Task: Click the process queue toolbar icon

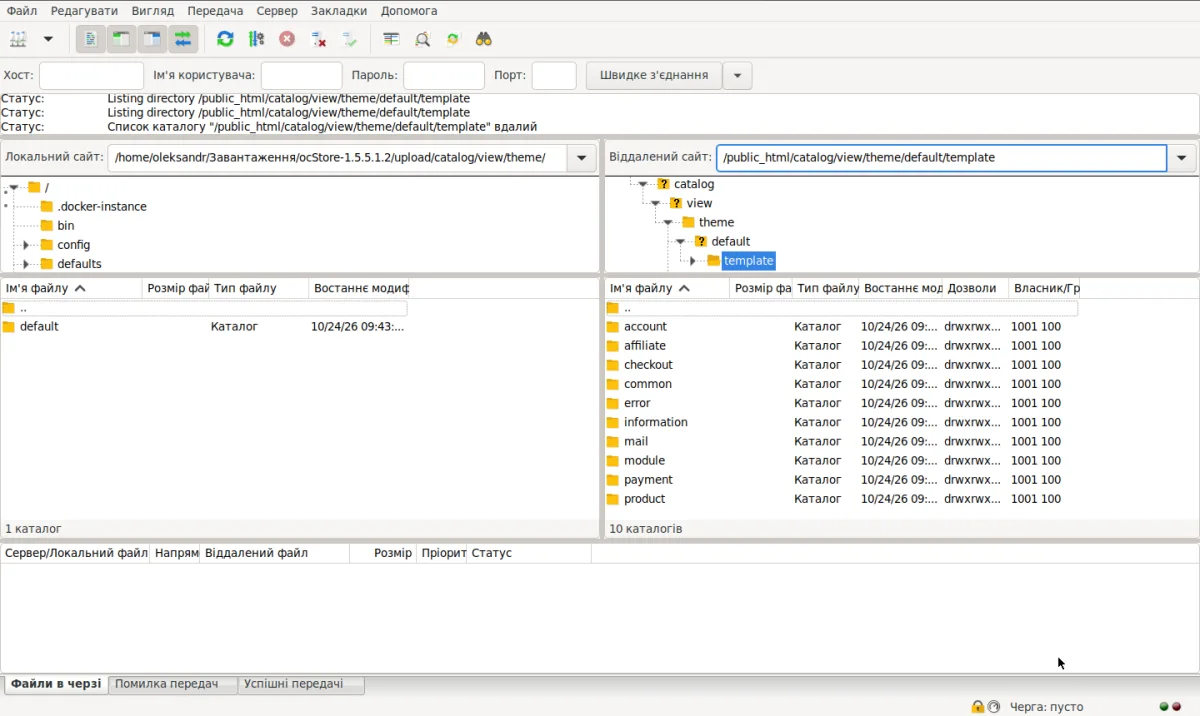Action: pos(256,39)
